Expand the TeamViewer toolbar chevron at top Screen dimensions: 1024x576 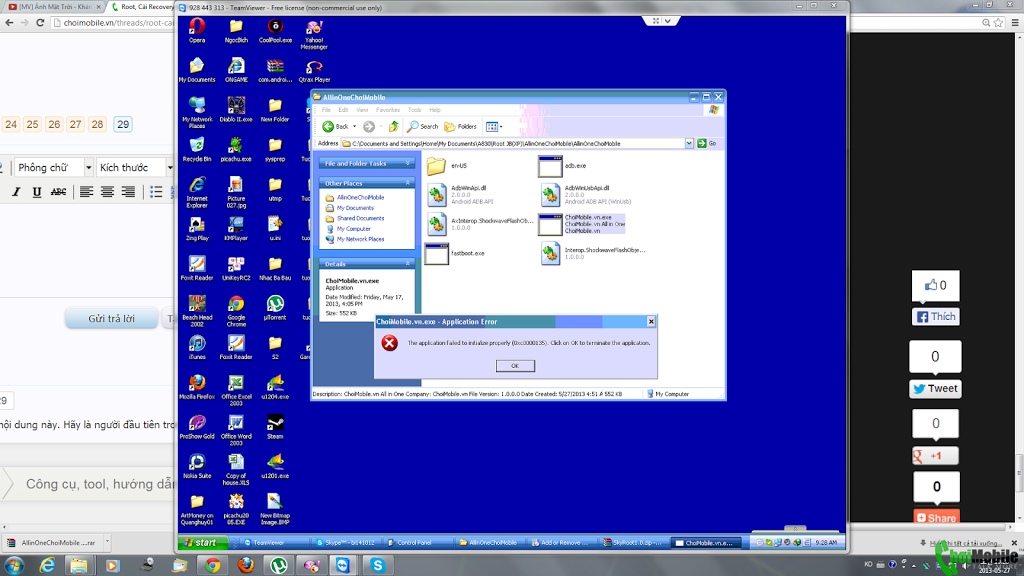tap(667, 21)
